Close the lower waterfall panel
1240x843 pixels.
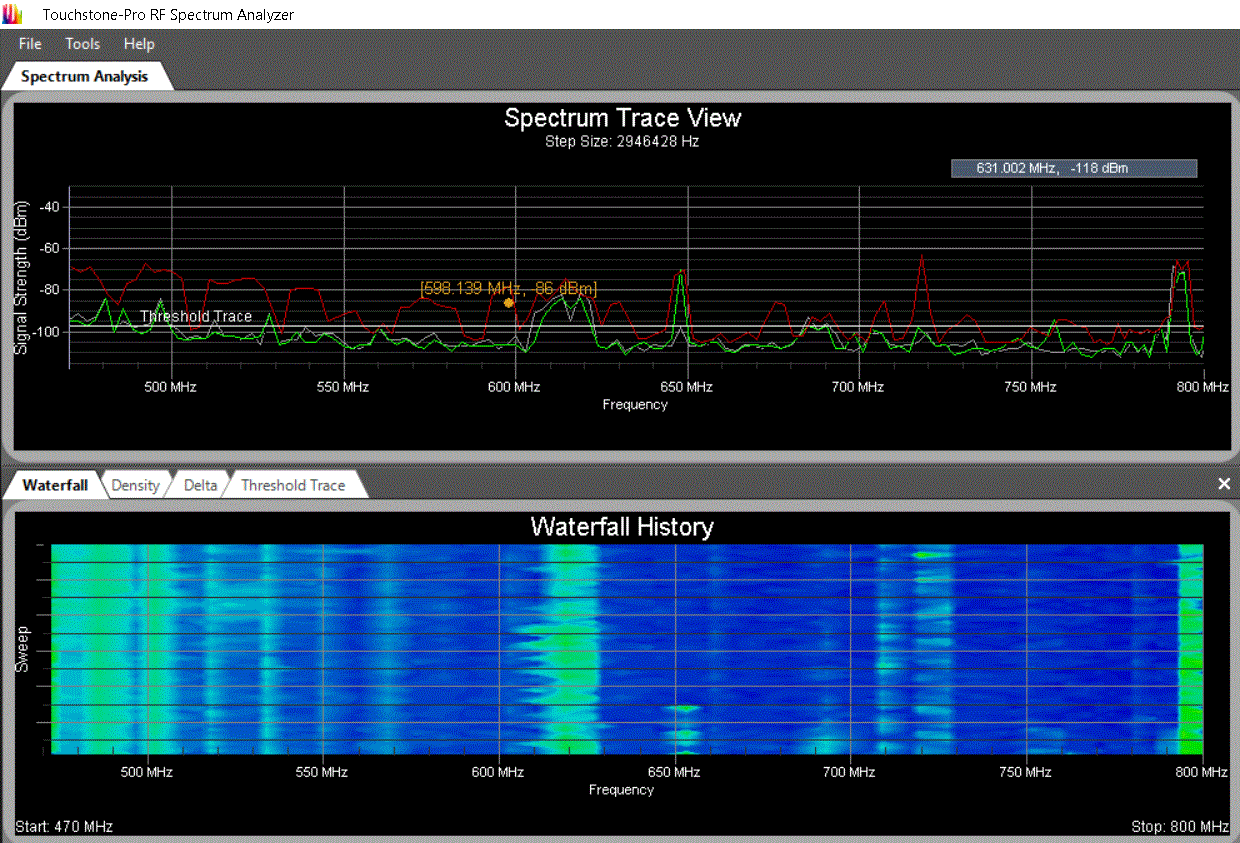tap(1224, 484)
